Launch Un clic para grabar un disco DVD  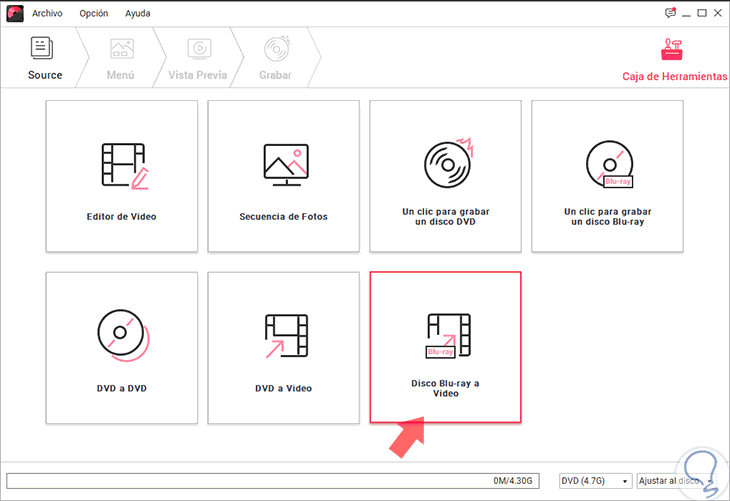[446, 176]
